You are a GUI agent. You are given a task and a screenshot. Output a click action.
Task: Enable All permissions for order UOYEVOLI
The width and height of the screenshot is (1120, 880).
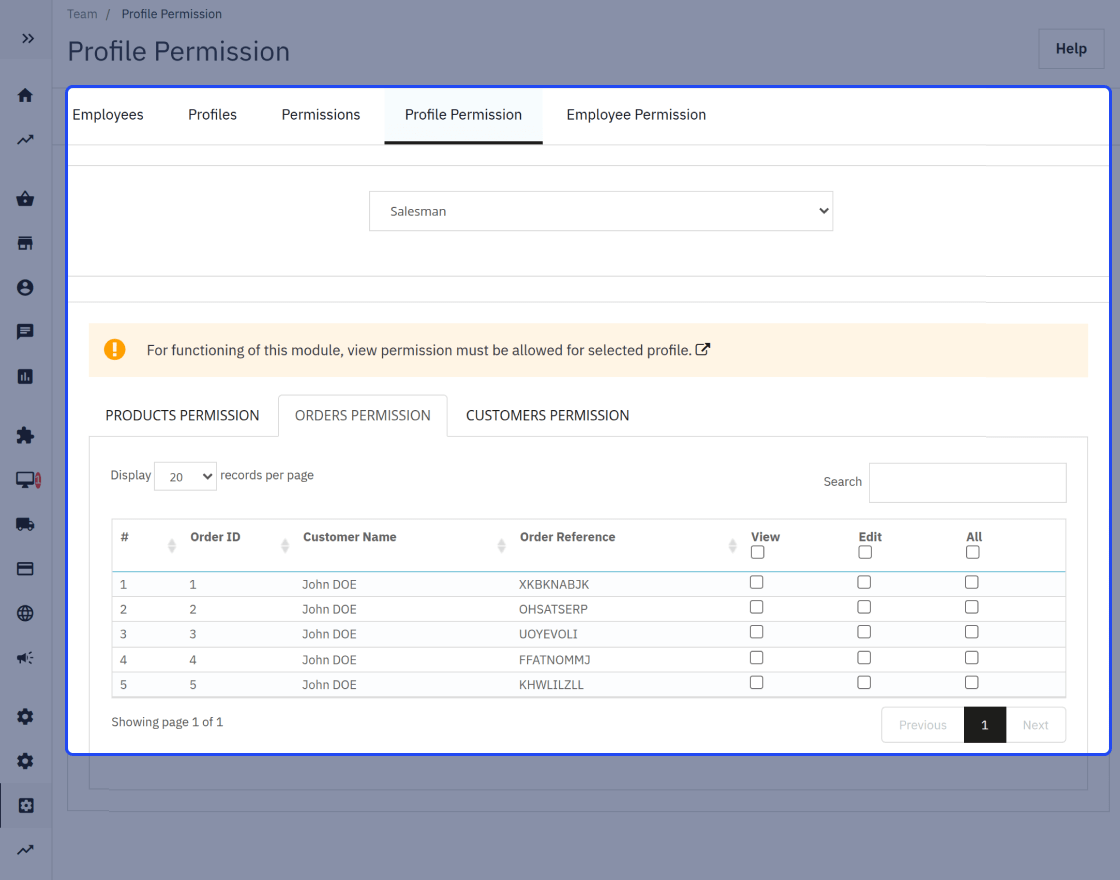971,632
